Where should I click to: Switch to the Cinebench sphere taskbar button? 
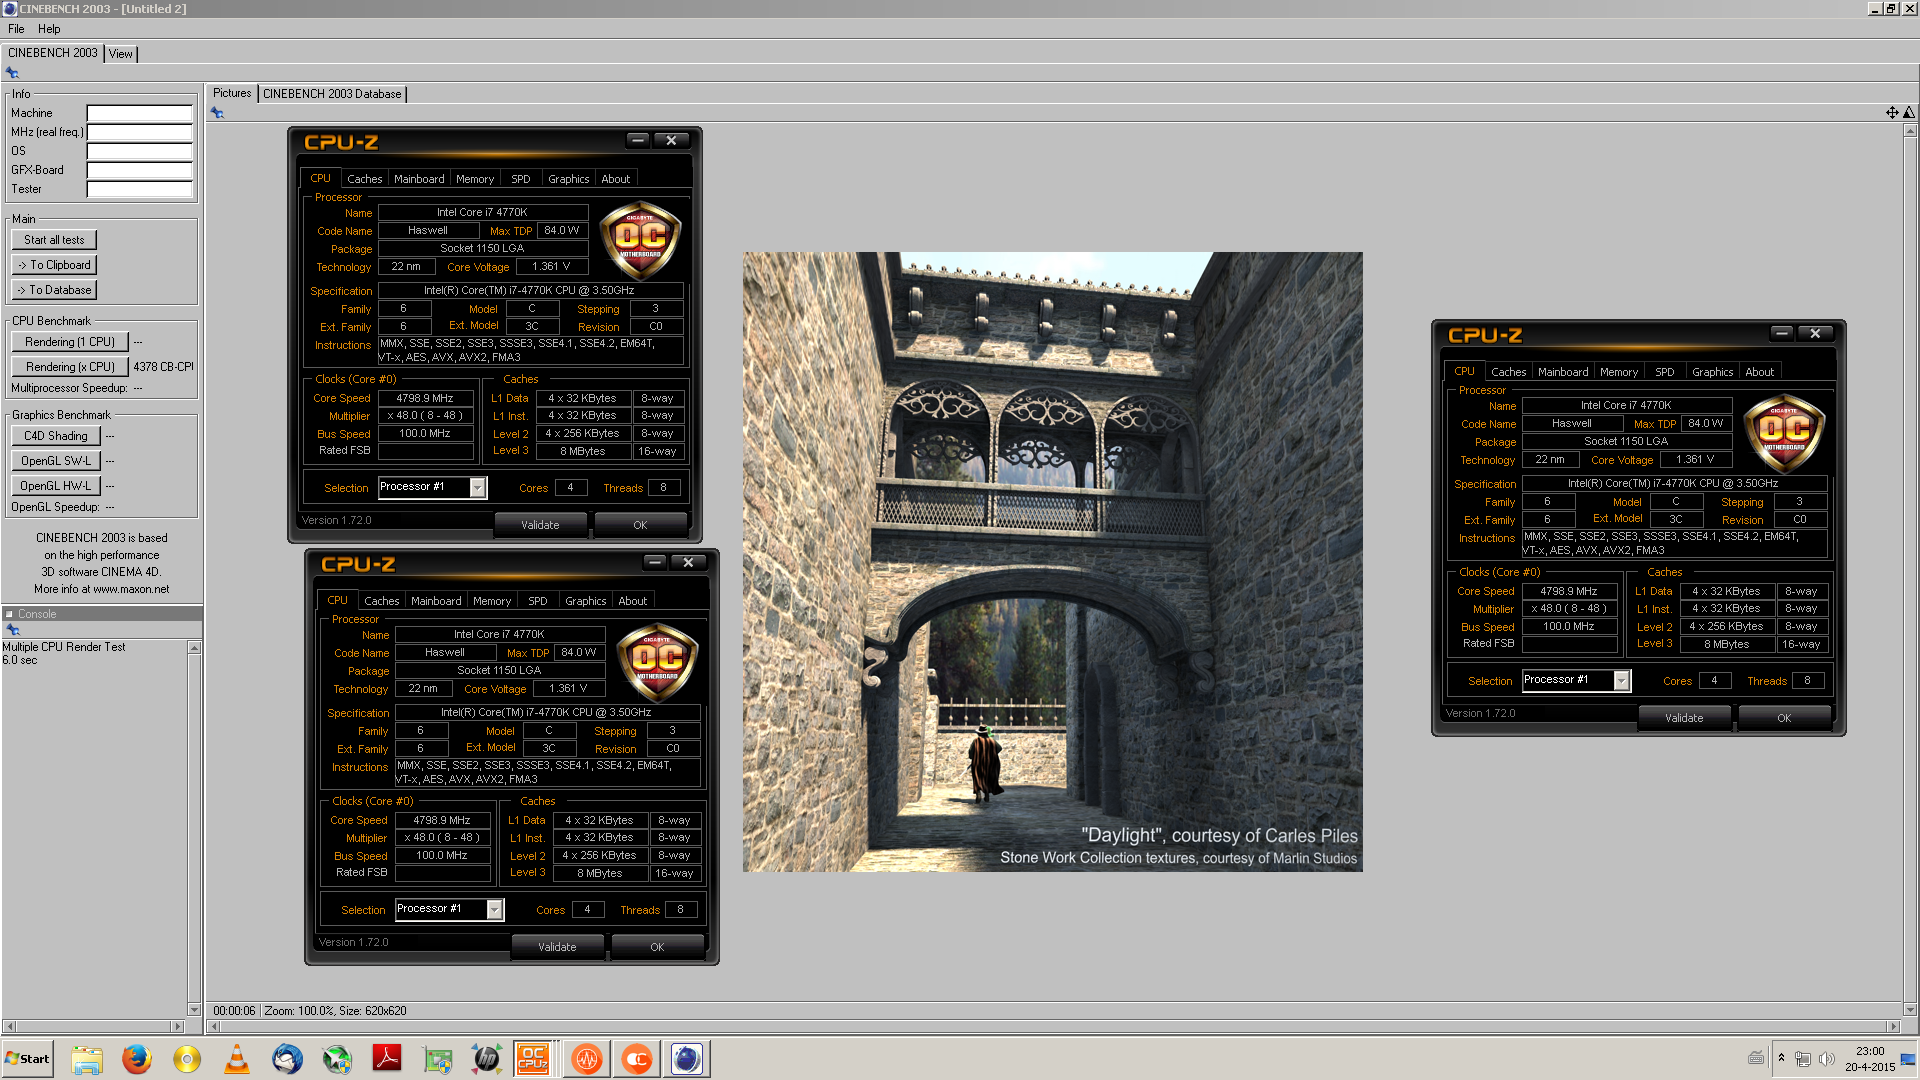click(x=687, y=1059)
